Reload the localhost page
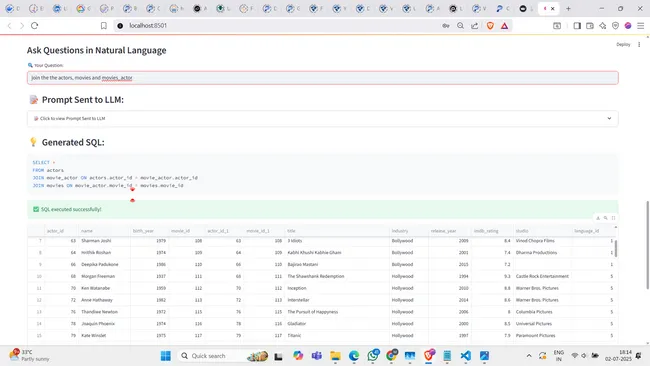Image resolution: width=650 pixels, height=366 pixels. click(x=35, y=26)
